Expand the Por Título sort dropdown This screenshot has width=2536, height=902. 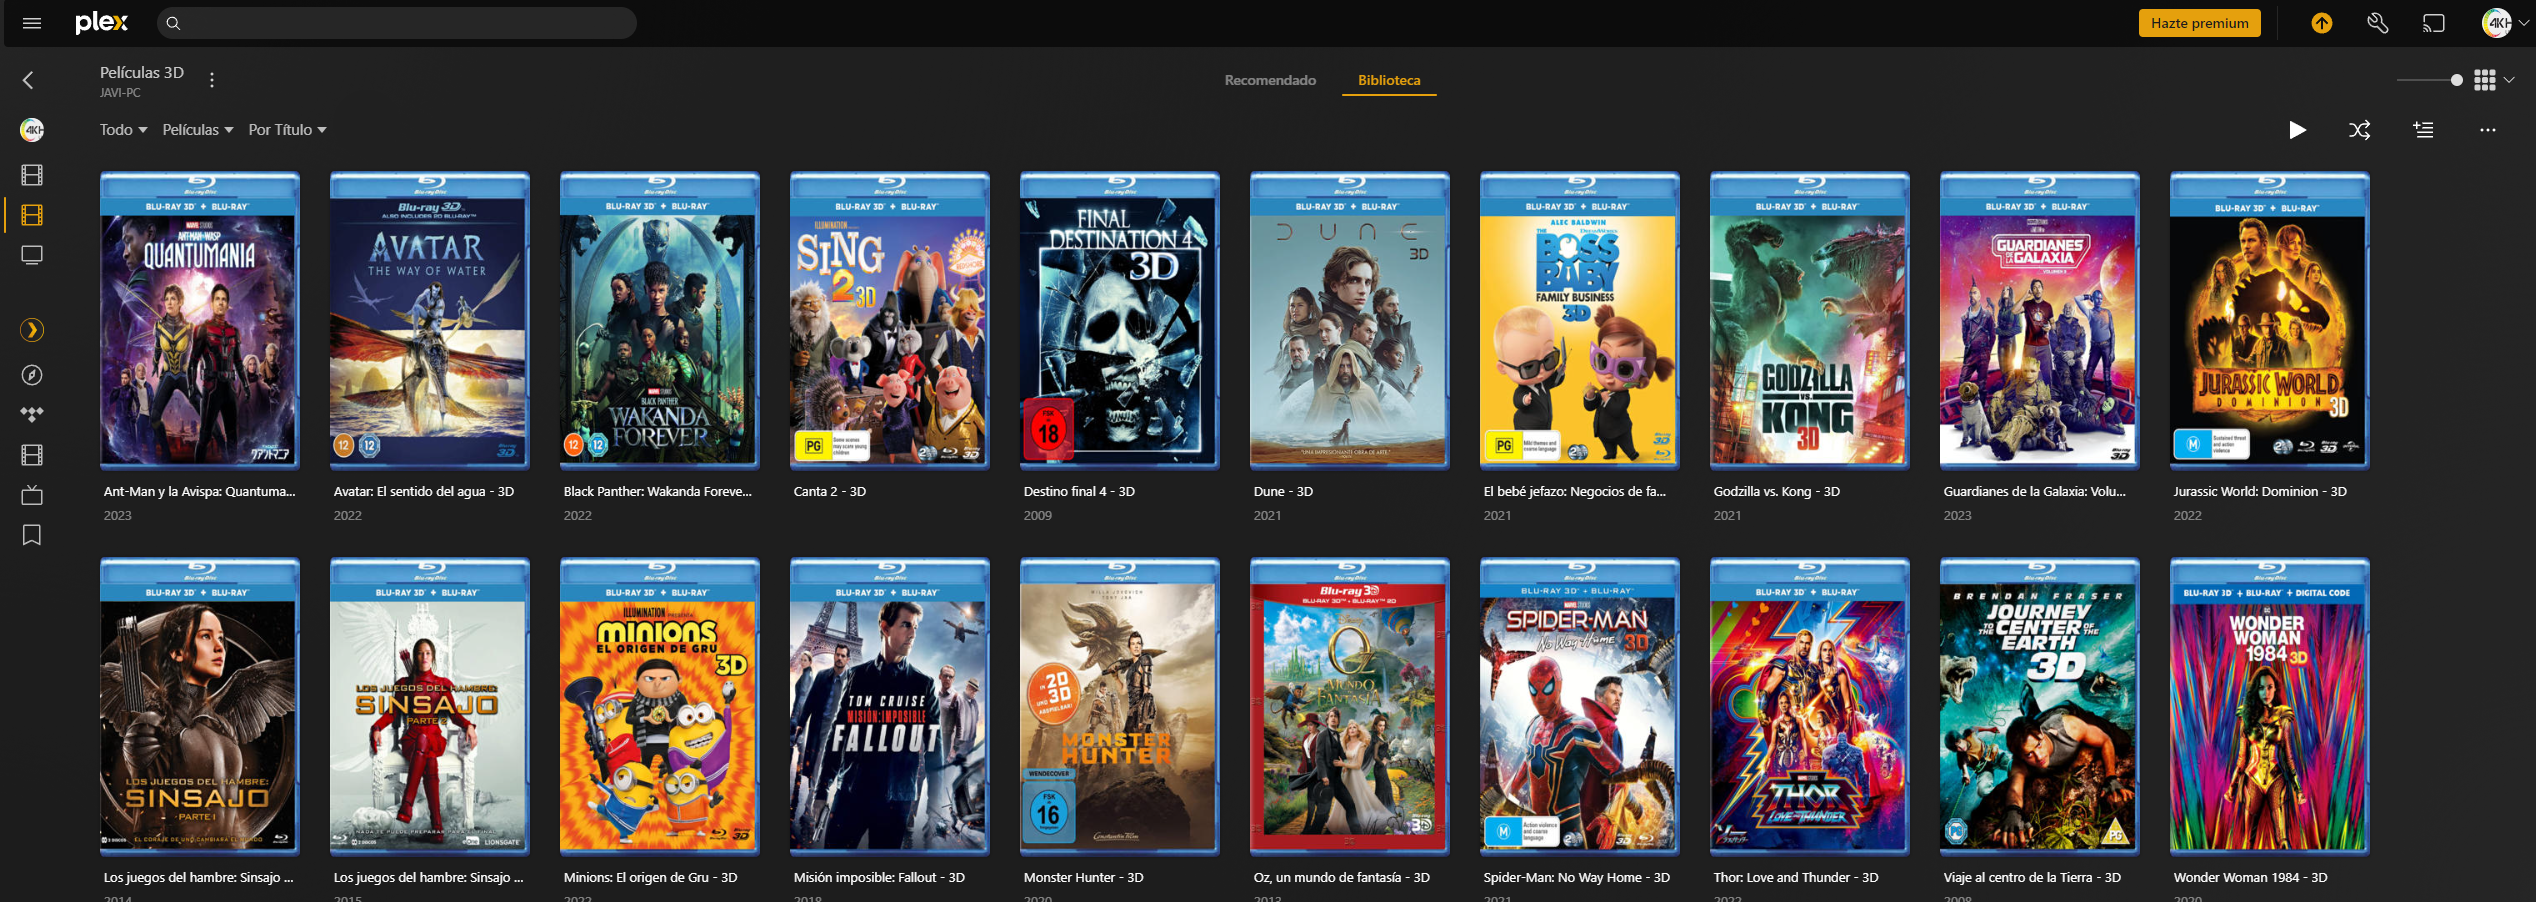pyautogui.click(x=288, y=130)
